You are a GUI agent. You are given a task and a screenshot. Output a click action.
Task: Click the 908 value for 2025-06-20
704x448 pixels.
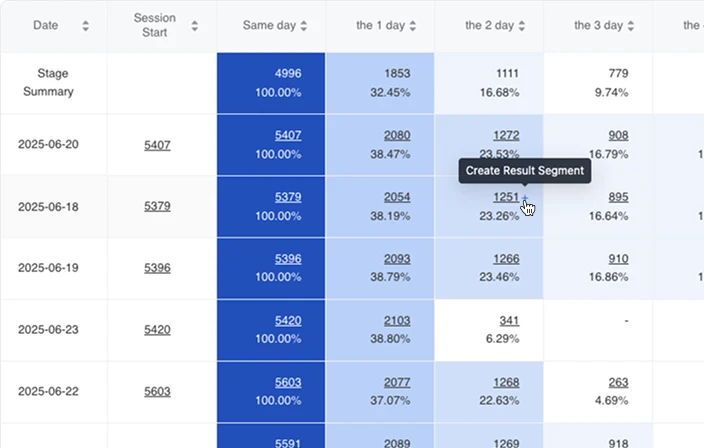pos(618,135)
